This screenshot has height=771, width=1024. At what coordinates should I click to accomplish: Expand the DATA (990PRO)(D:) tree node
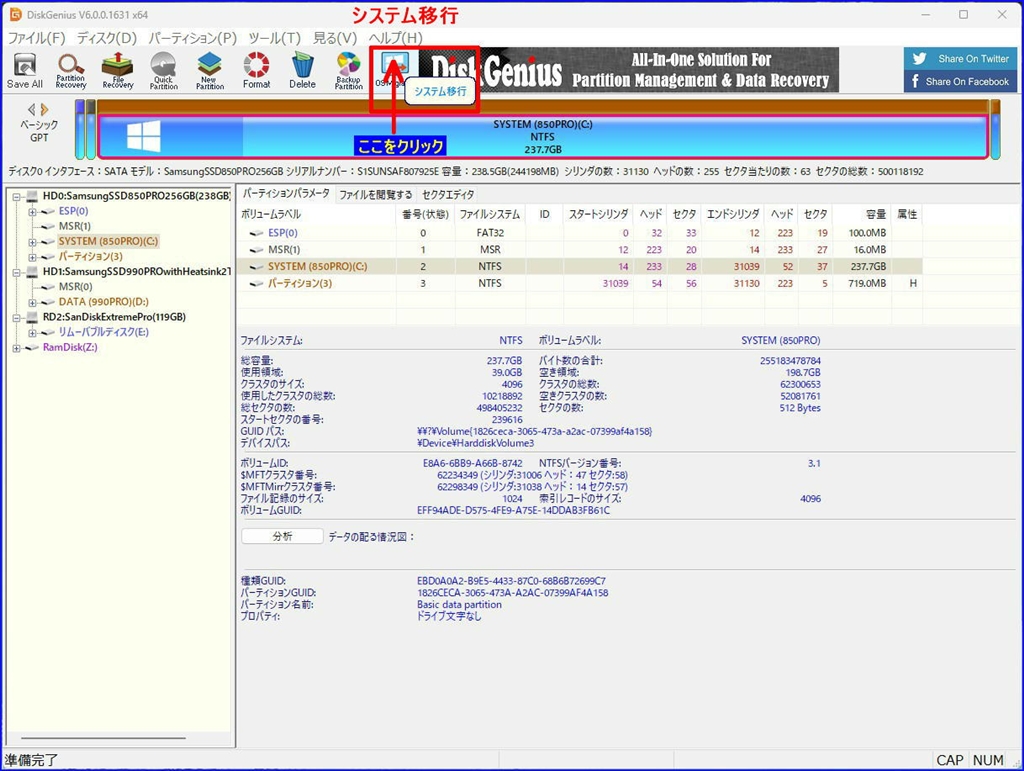coord(33,302)
